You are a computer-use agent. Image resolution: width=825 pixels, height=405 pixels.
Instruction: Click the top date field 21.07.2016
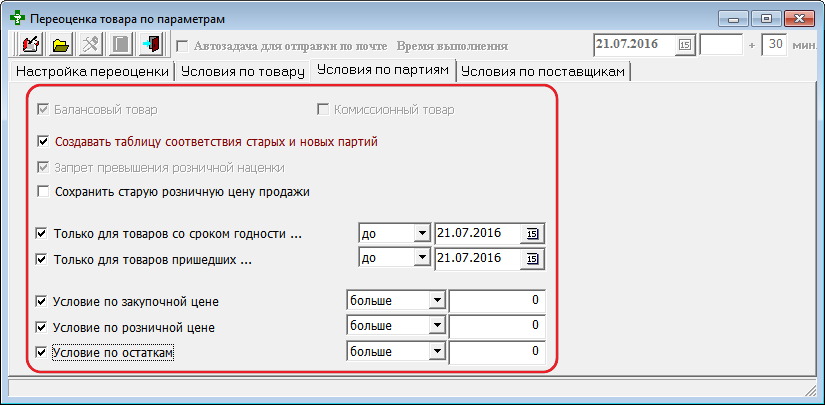pos(635,45)
